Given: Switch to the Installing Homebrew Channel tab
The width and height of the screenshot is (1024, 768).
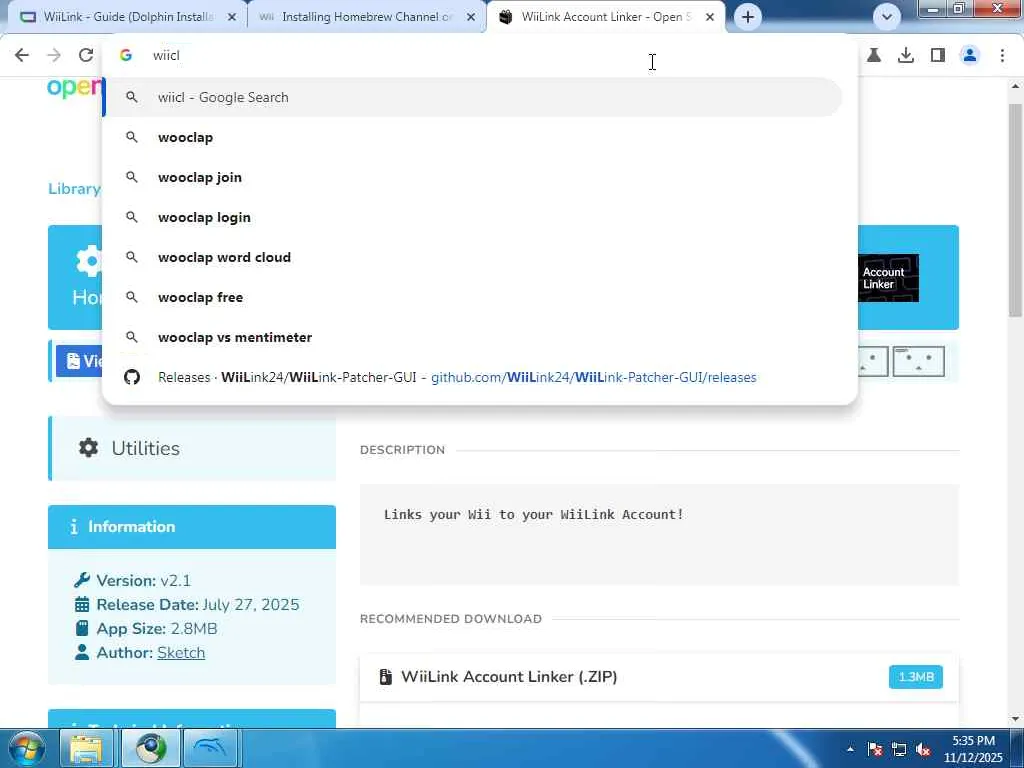Looking at the screenshot, I should click(x=368, y=17).
